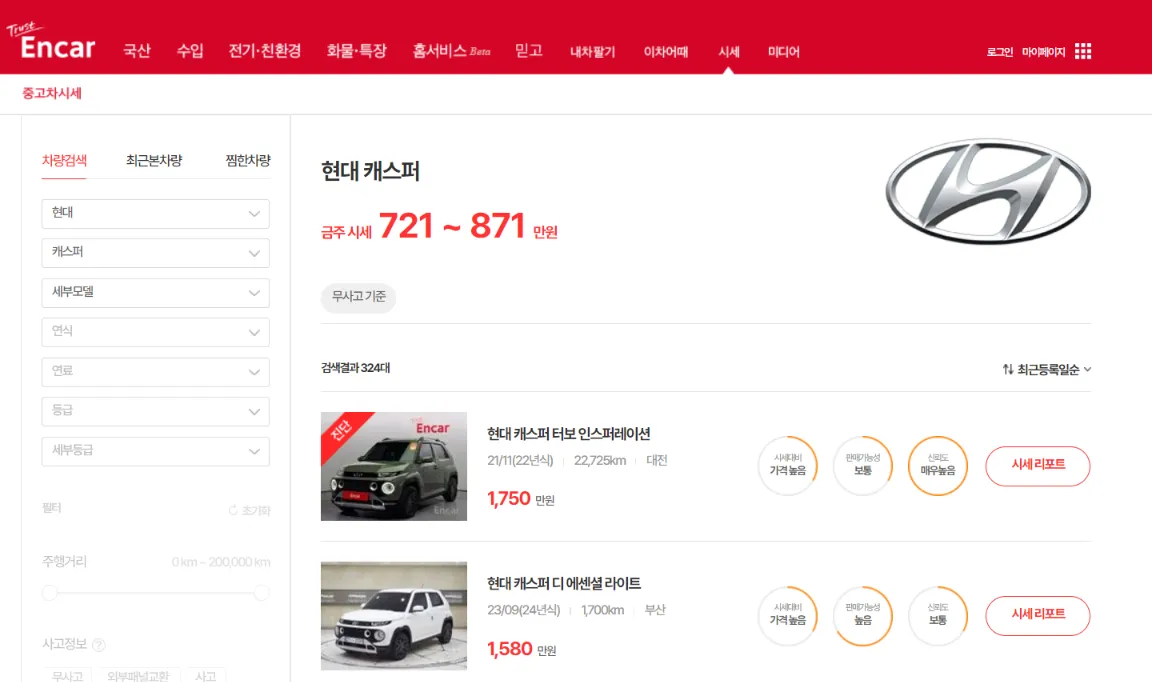Click the 주행거리 slider minimum handle
This screenshot has width=1152, height=682.
coord(50,592)
